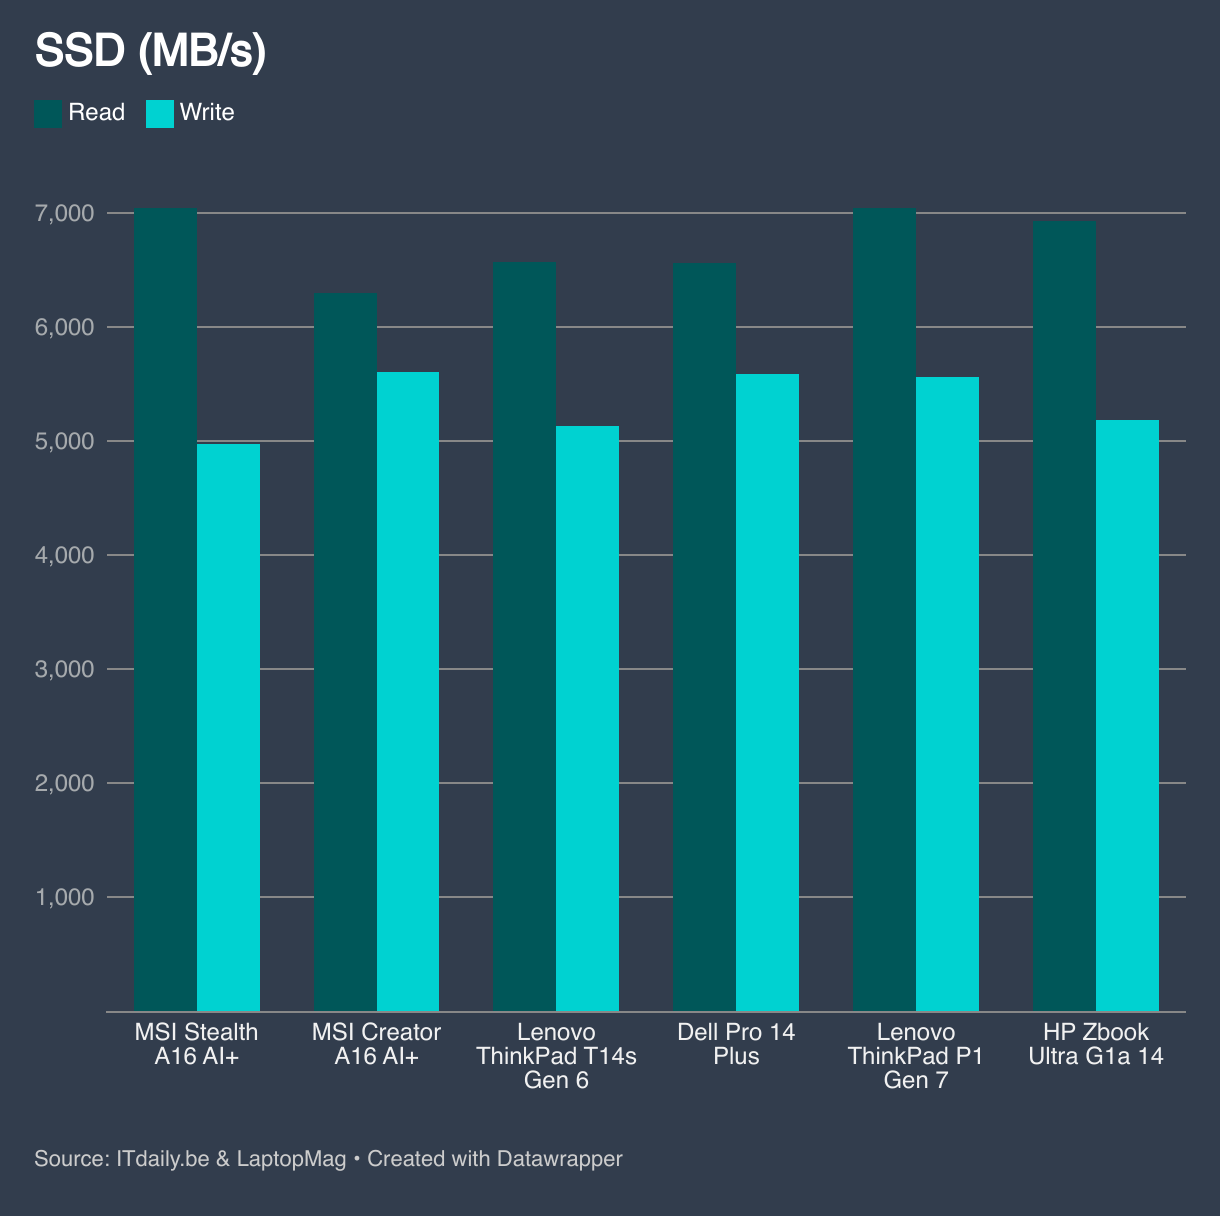Viewport: 1220px width, 1216px height.
Task: Select the Dell Pro 14 Plus Write bar
Action: [x=768, y=692]
